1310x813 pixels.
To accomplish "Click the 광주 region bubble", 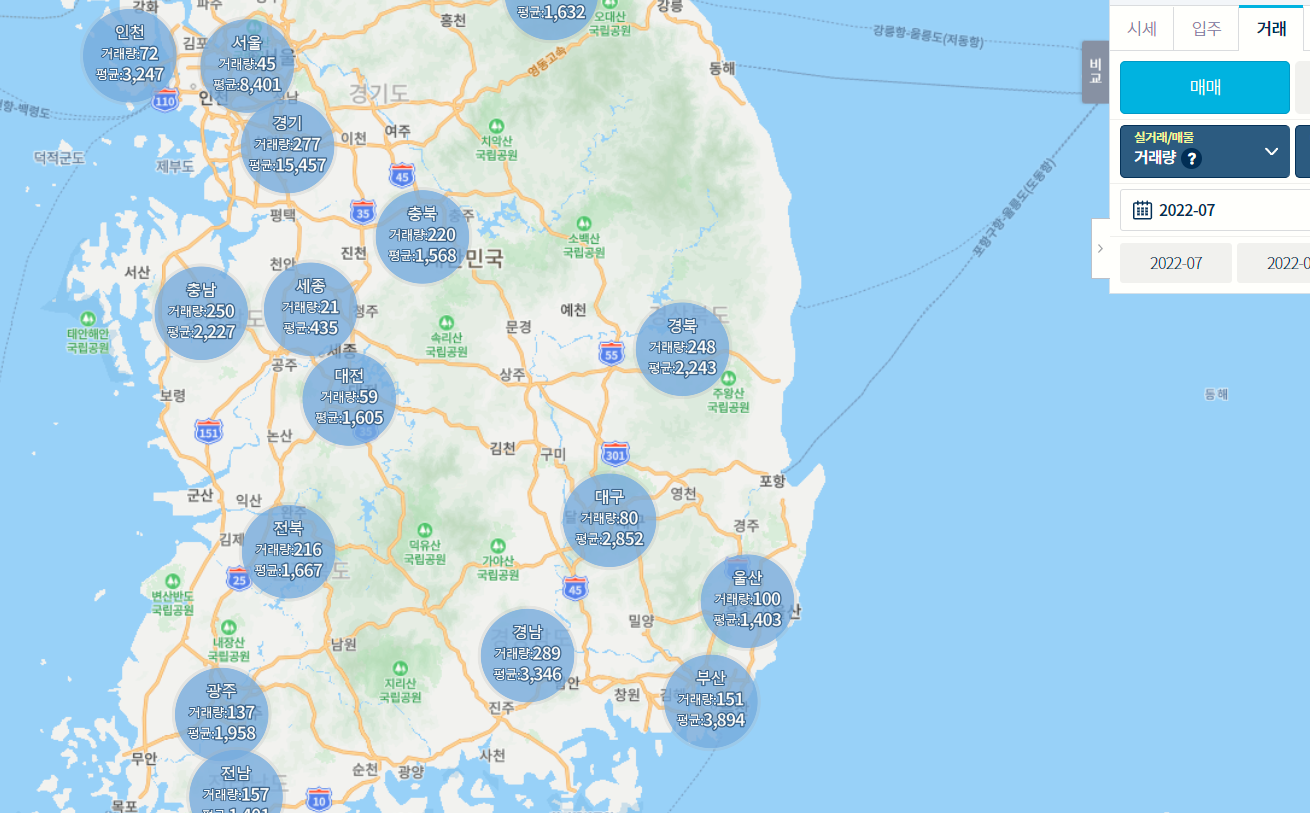I will [x=222, y=712].
